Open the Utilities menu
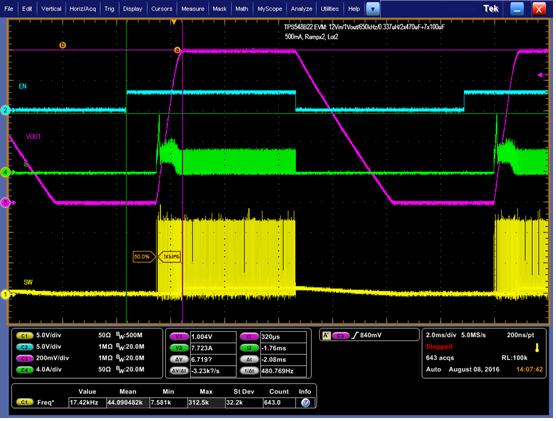 (329, 9)
